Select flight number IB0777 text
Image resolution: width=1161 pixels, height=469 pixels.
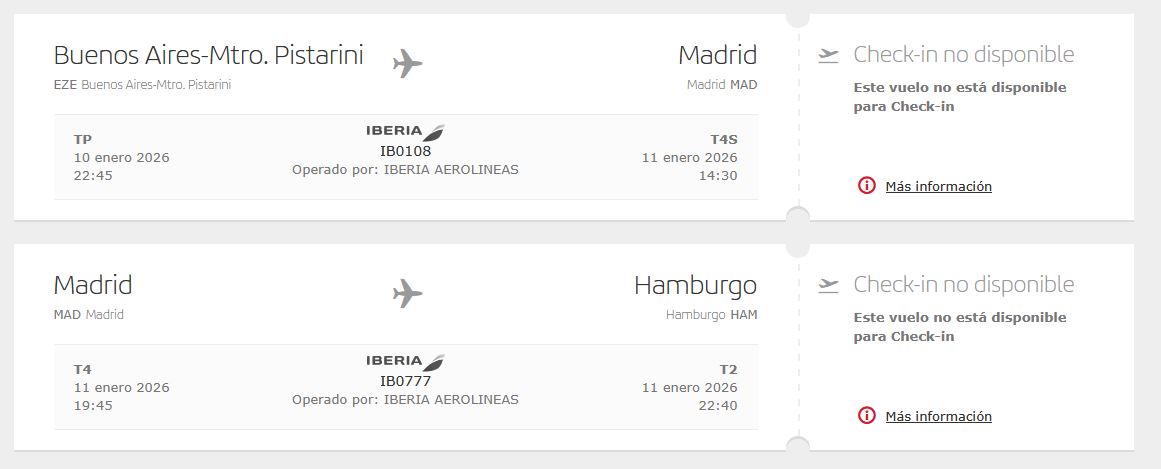pyautogui.click(x=405, y=381)
